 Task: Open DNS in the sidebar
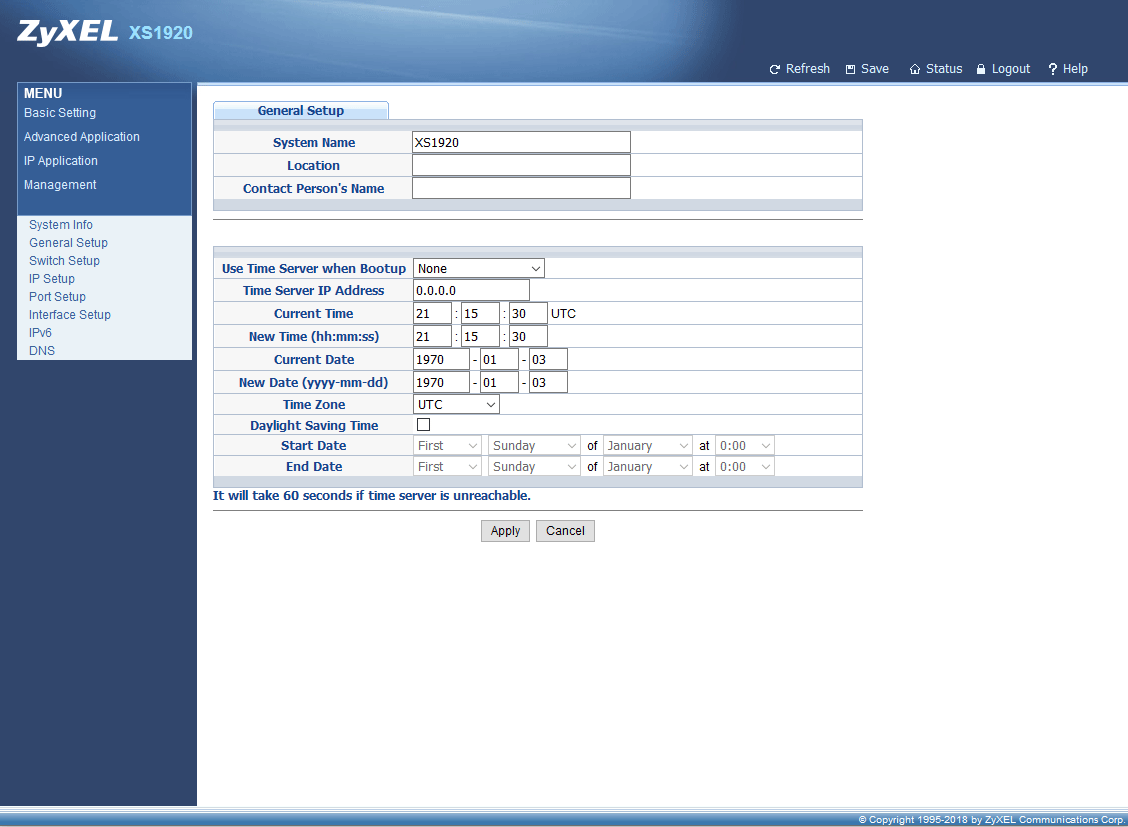point(42,351)
